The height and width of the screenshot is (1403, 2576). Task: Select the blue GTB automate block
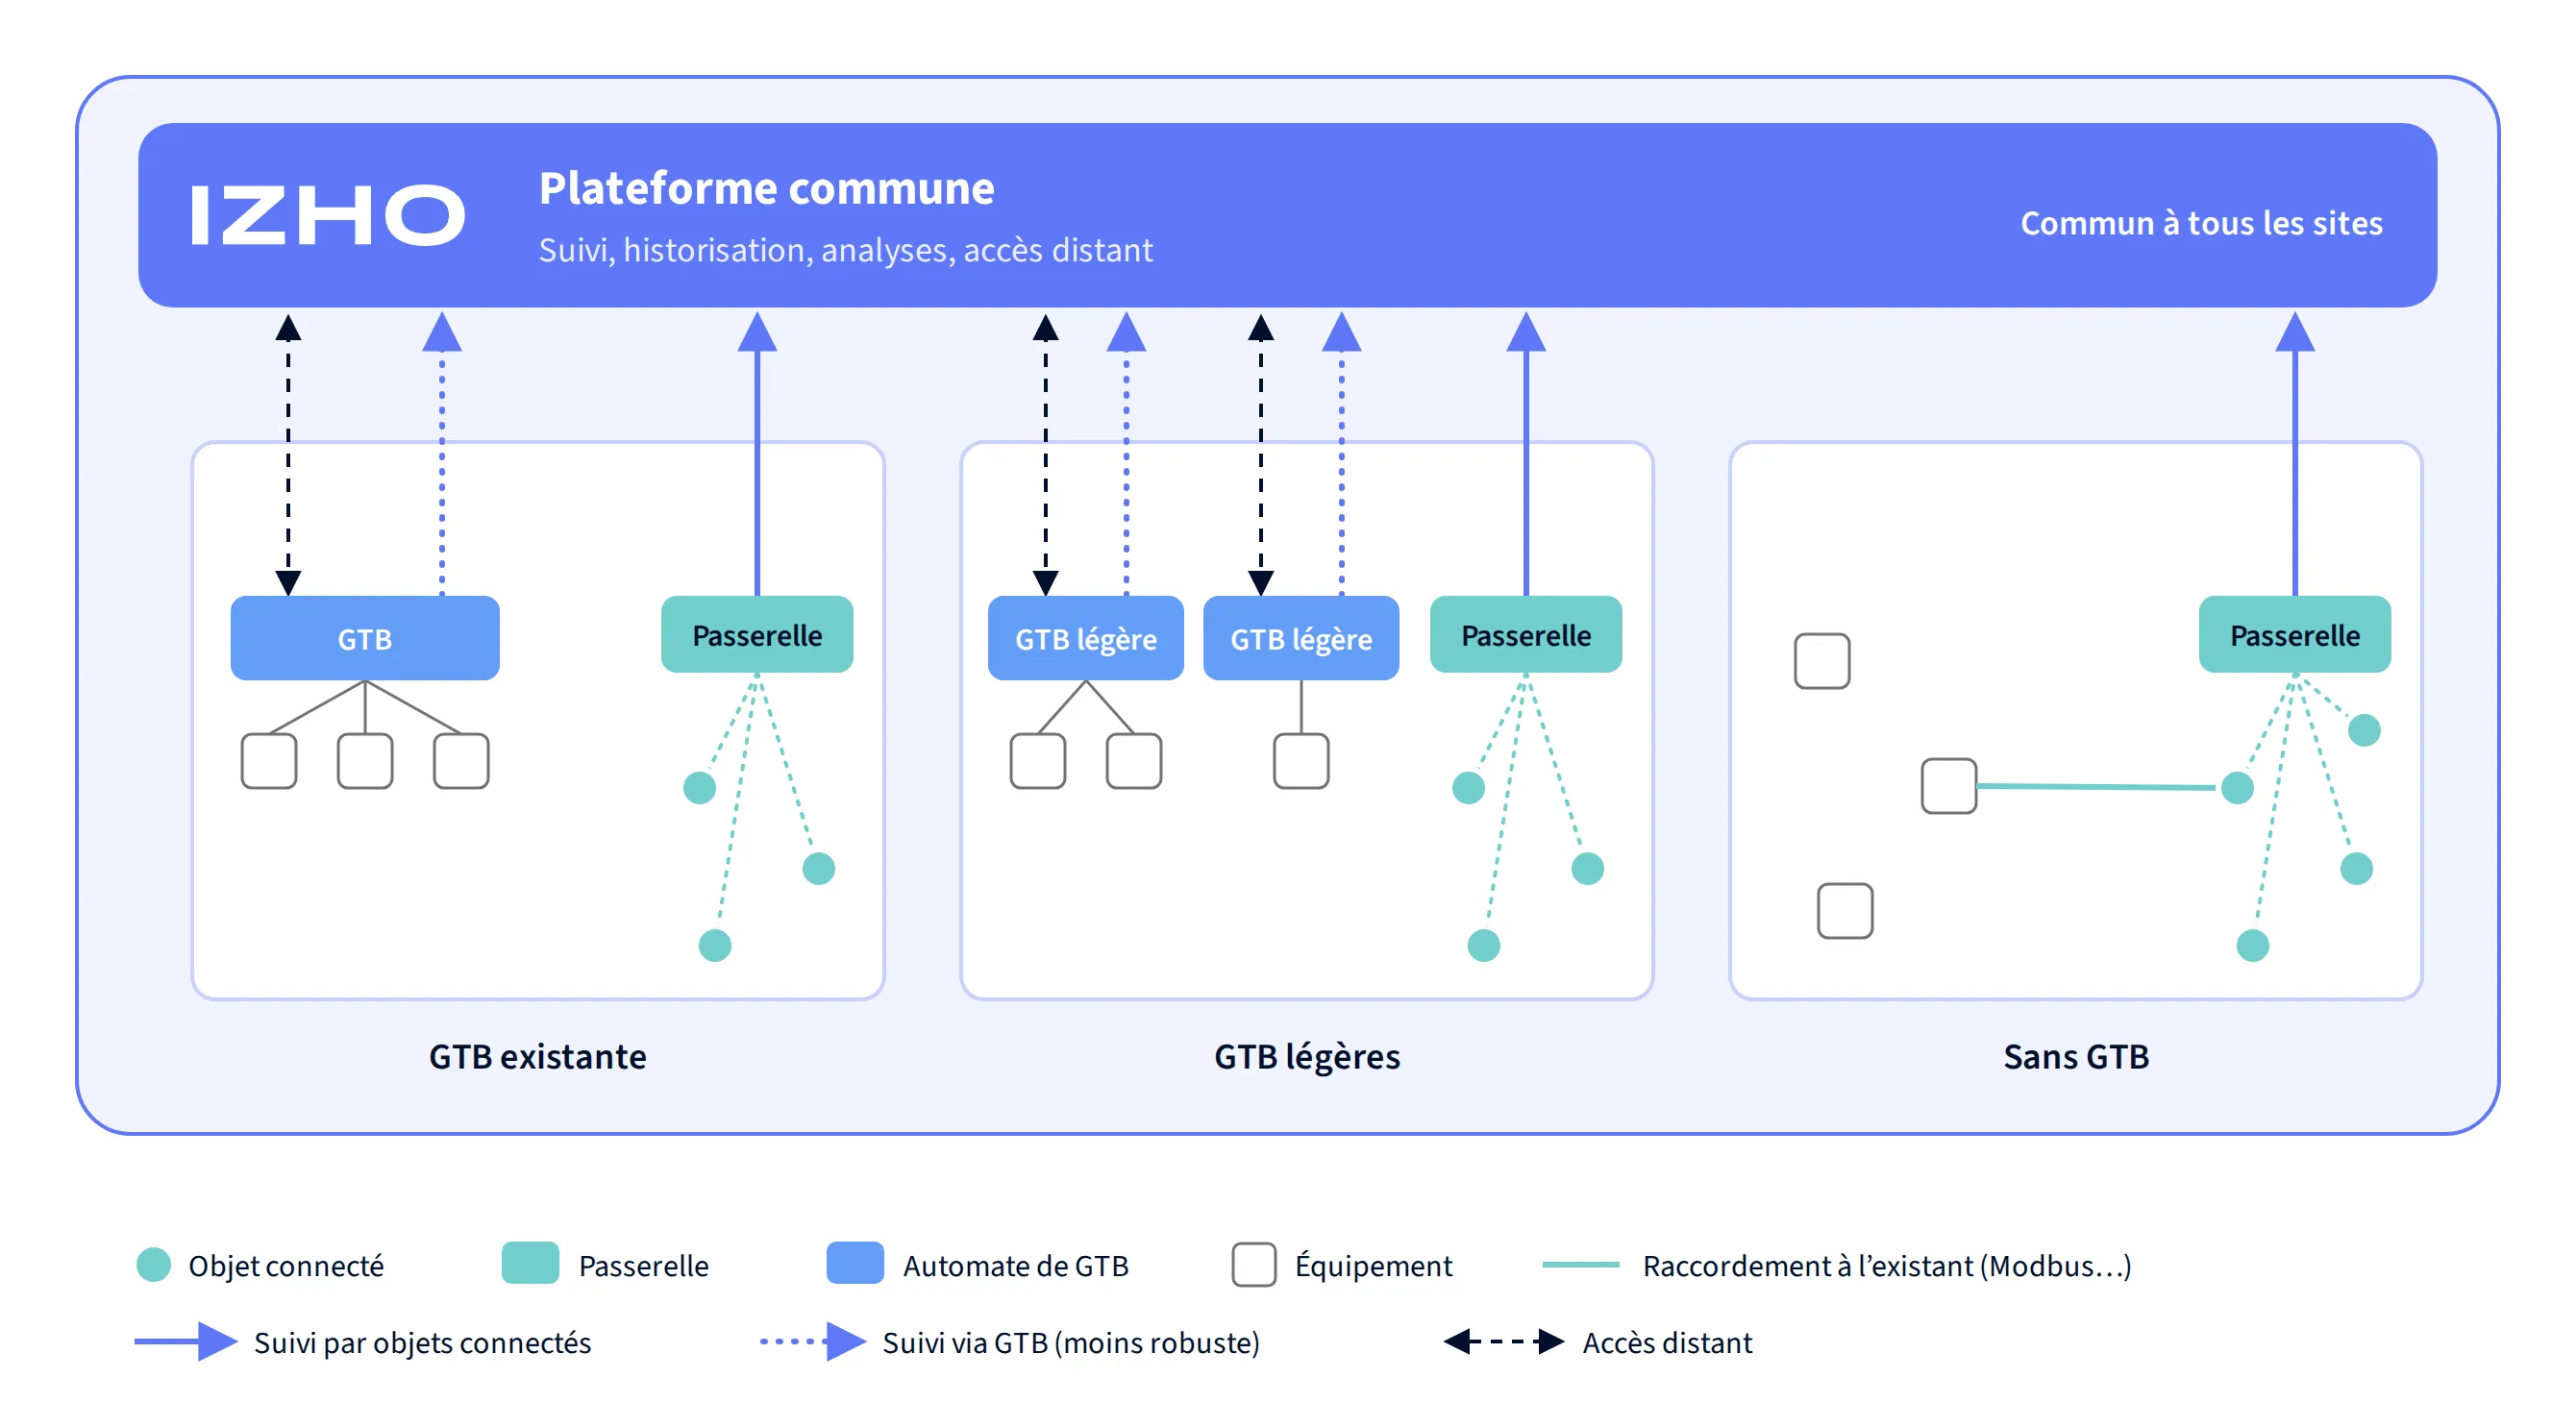[365, 638]
